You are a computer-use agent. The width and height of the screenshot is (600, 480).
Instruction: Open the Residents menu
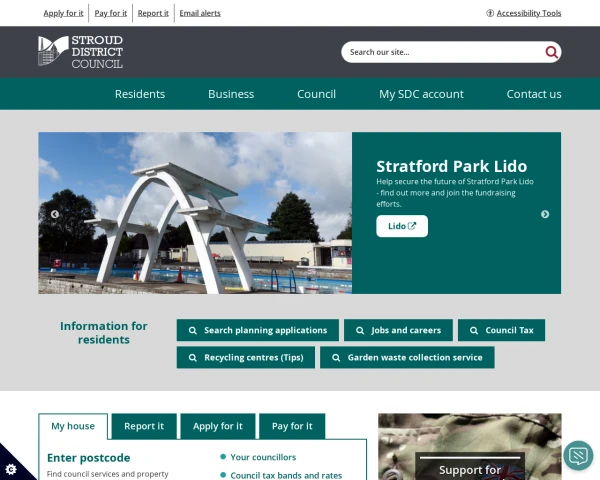(140, 94)
